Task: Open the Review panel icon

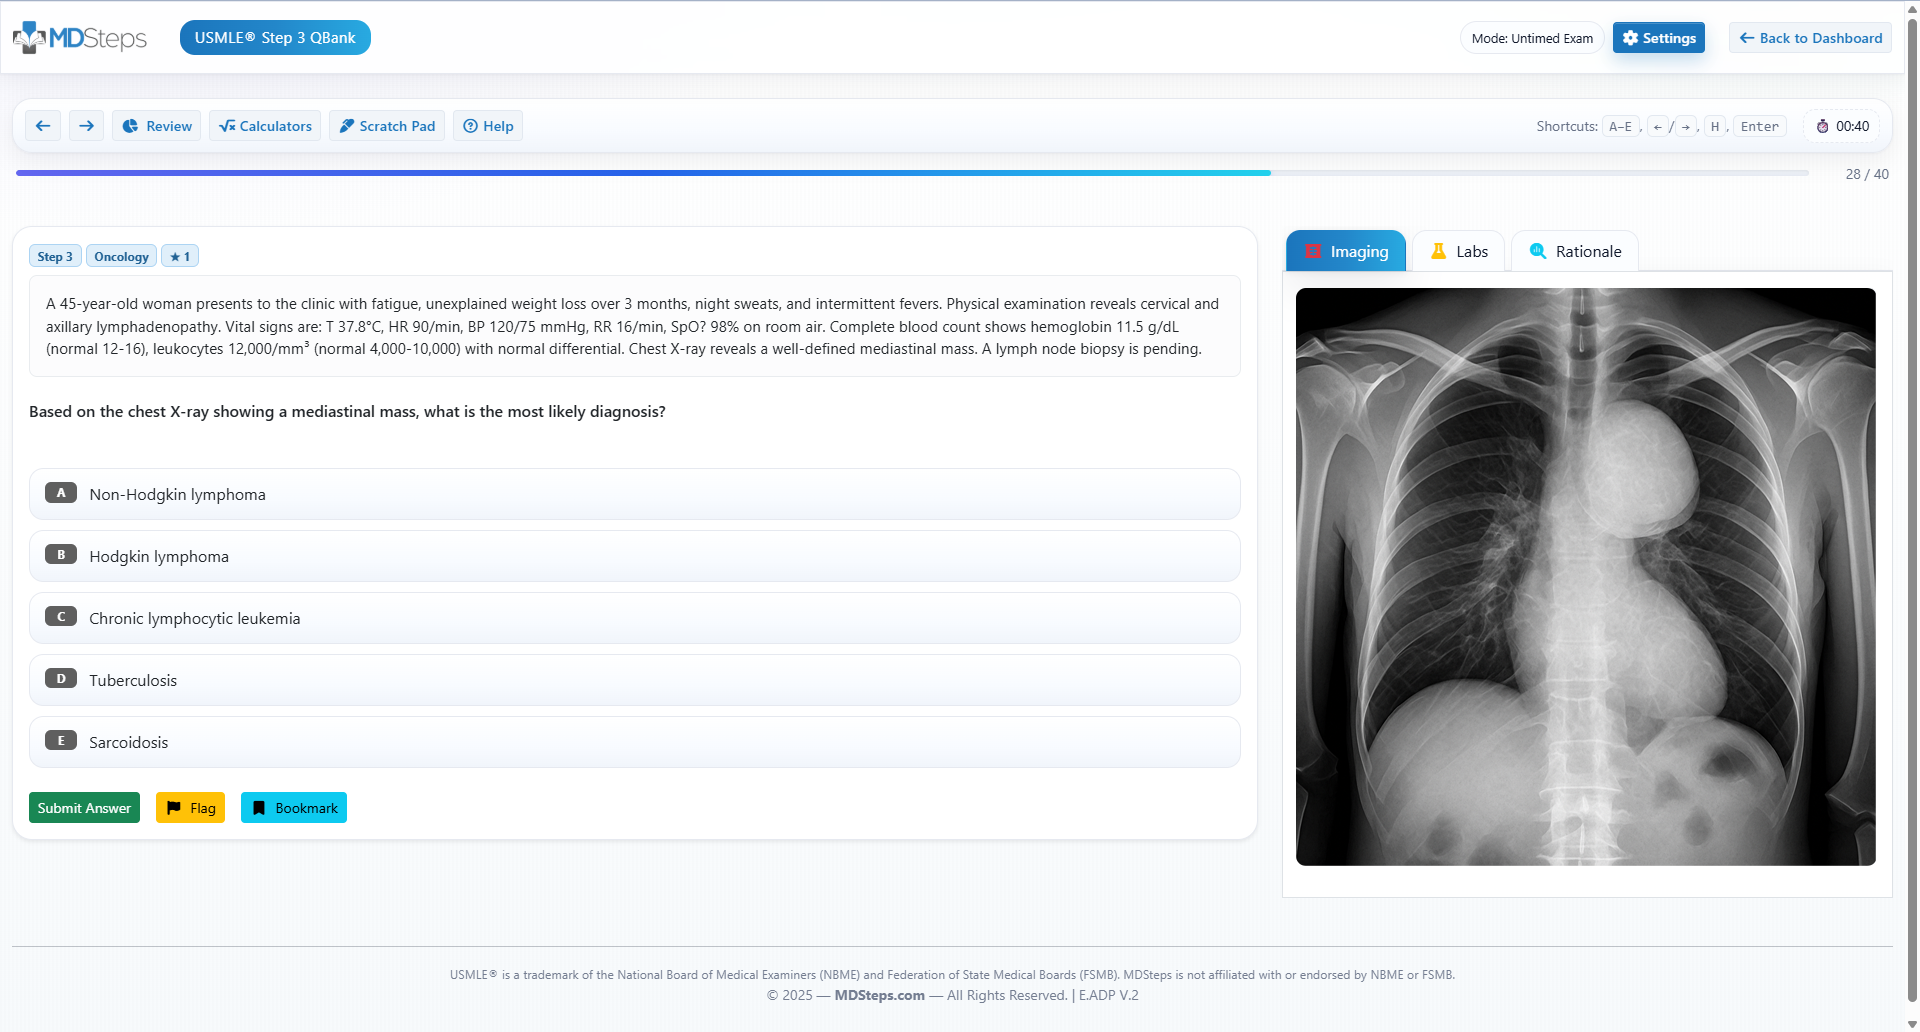Action: click(x=131, y=125)
